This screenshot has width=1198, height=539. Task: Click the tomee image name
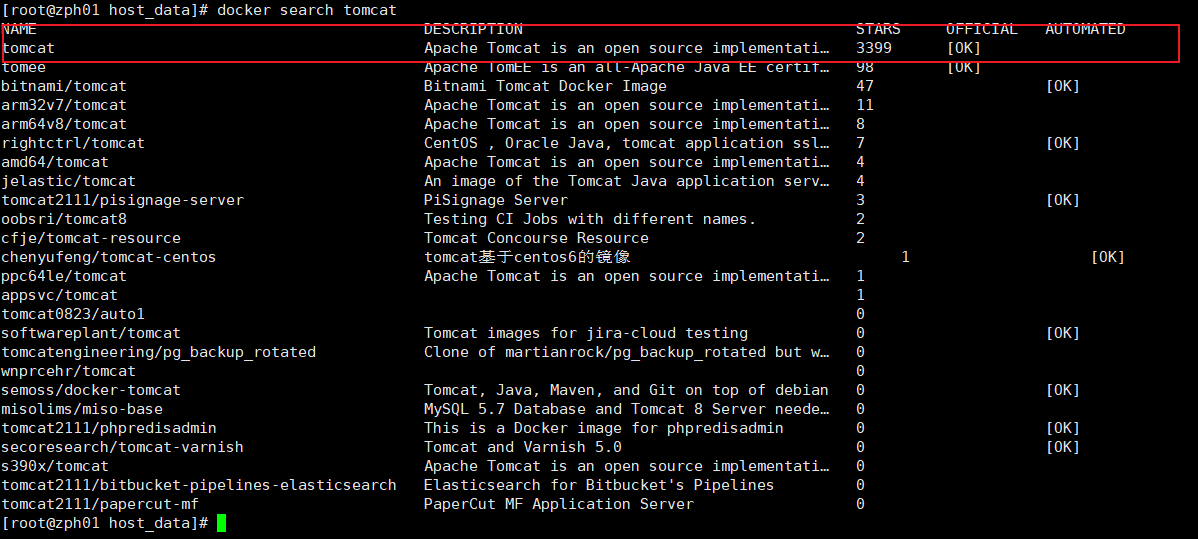pos(24,67)
